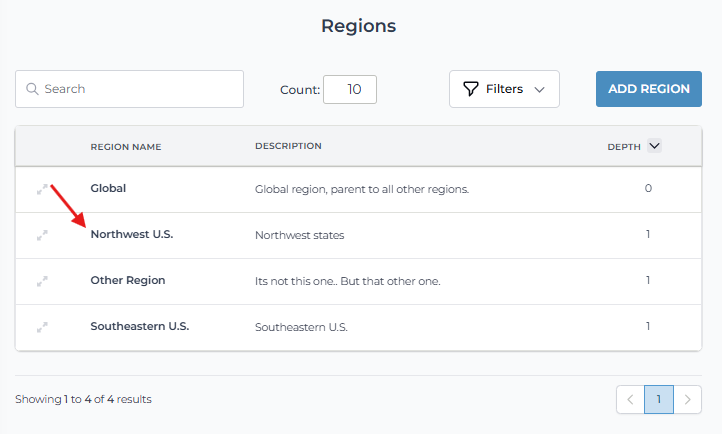This screenshot has height=434, width=722.
Task: Select the Other Region row name
Action: [x=128, y=281]
